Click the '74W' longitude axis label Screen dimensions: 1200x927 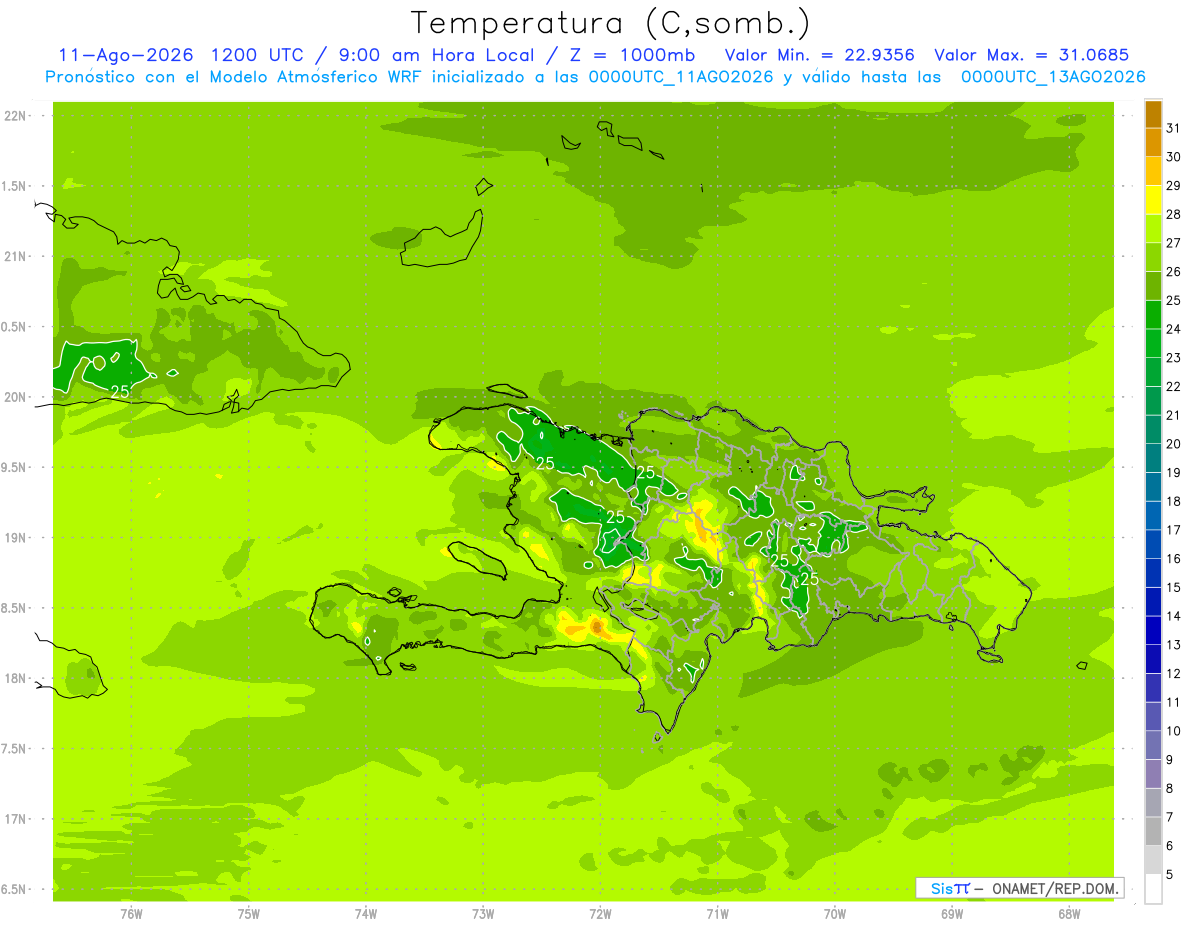365,913
